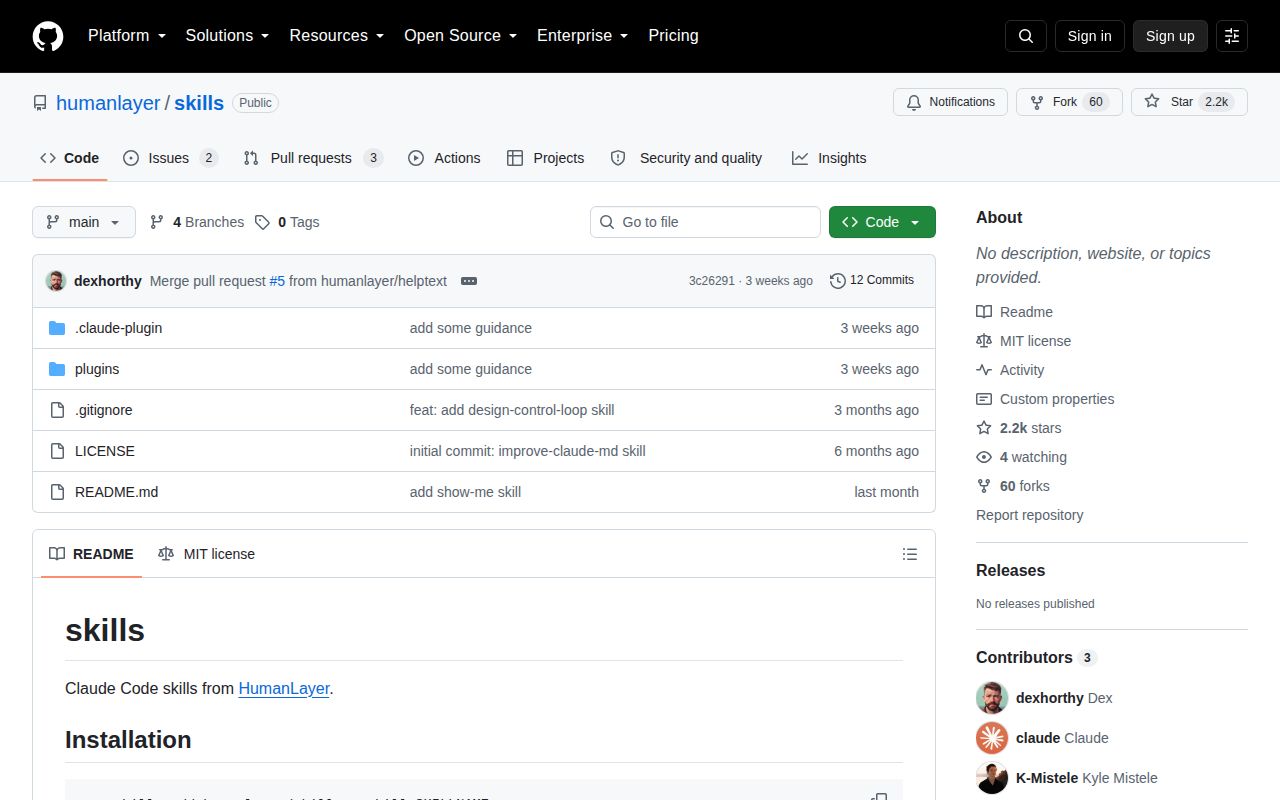The width and height of the screenshot is (1280, 800).
Task: Open pull request #5 link
Action: (x=277, y=281)
